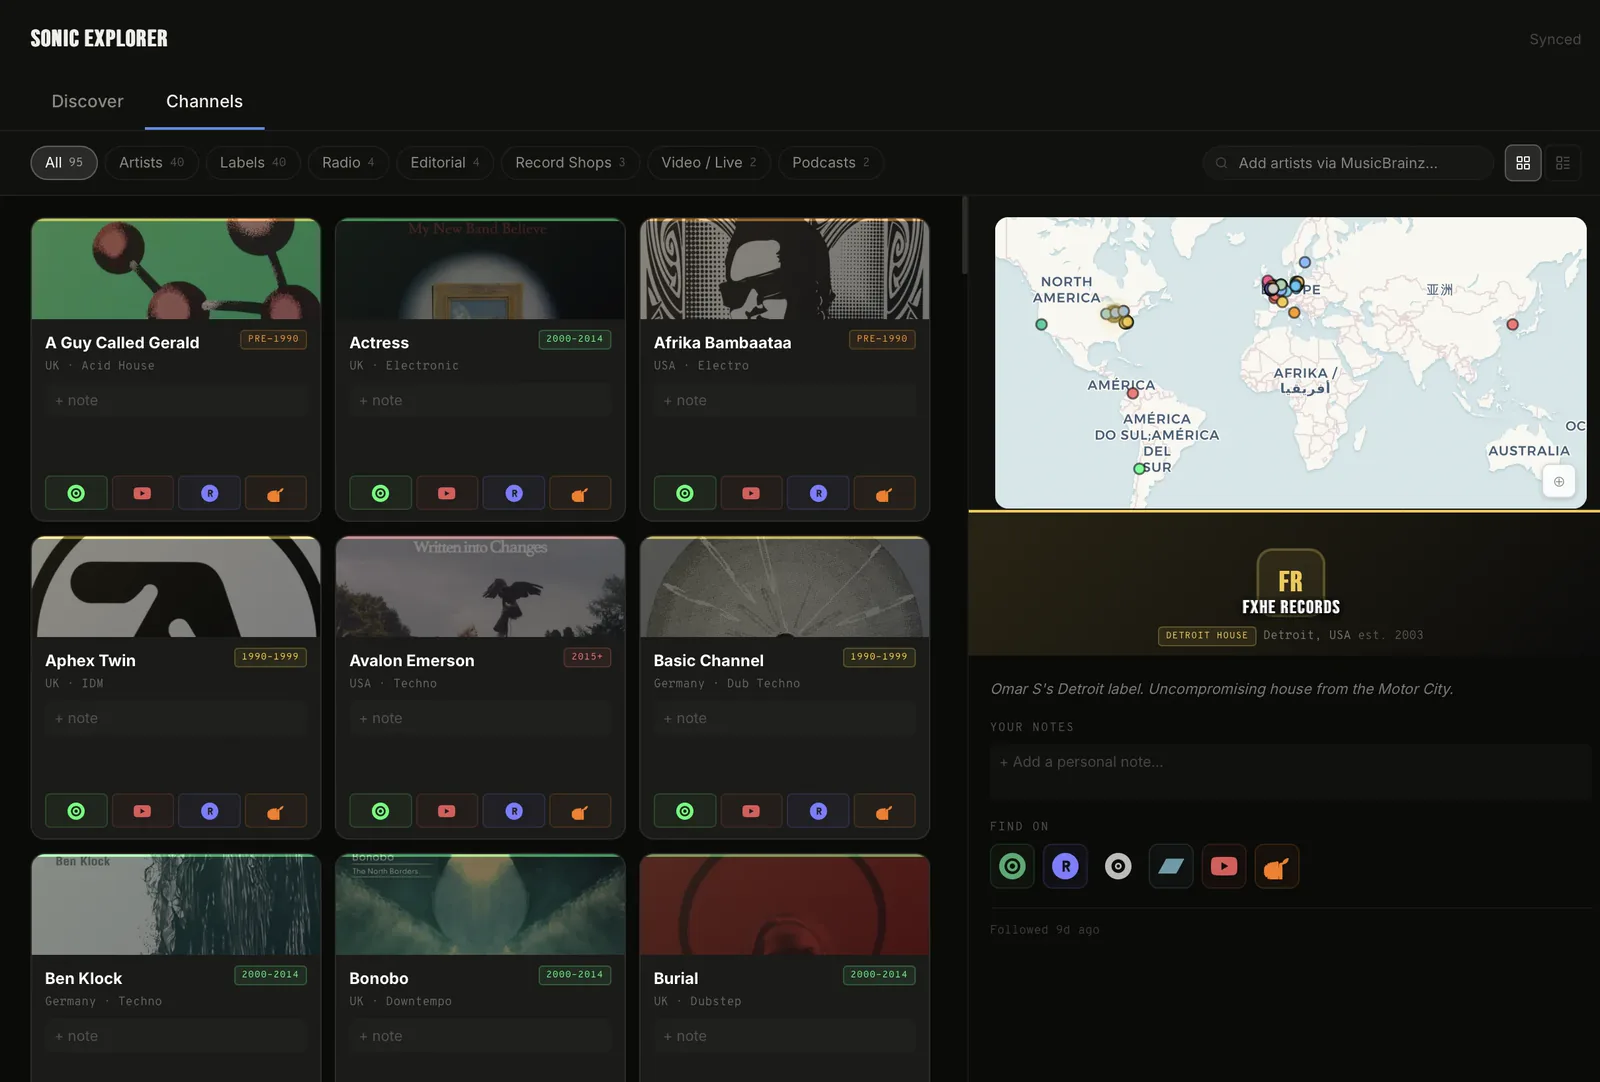Image resolution: width=1600 pixels, height=1082 pixels.
Task: Click the Sonic Explorer logo
Action: click(x=99, y=38)
